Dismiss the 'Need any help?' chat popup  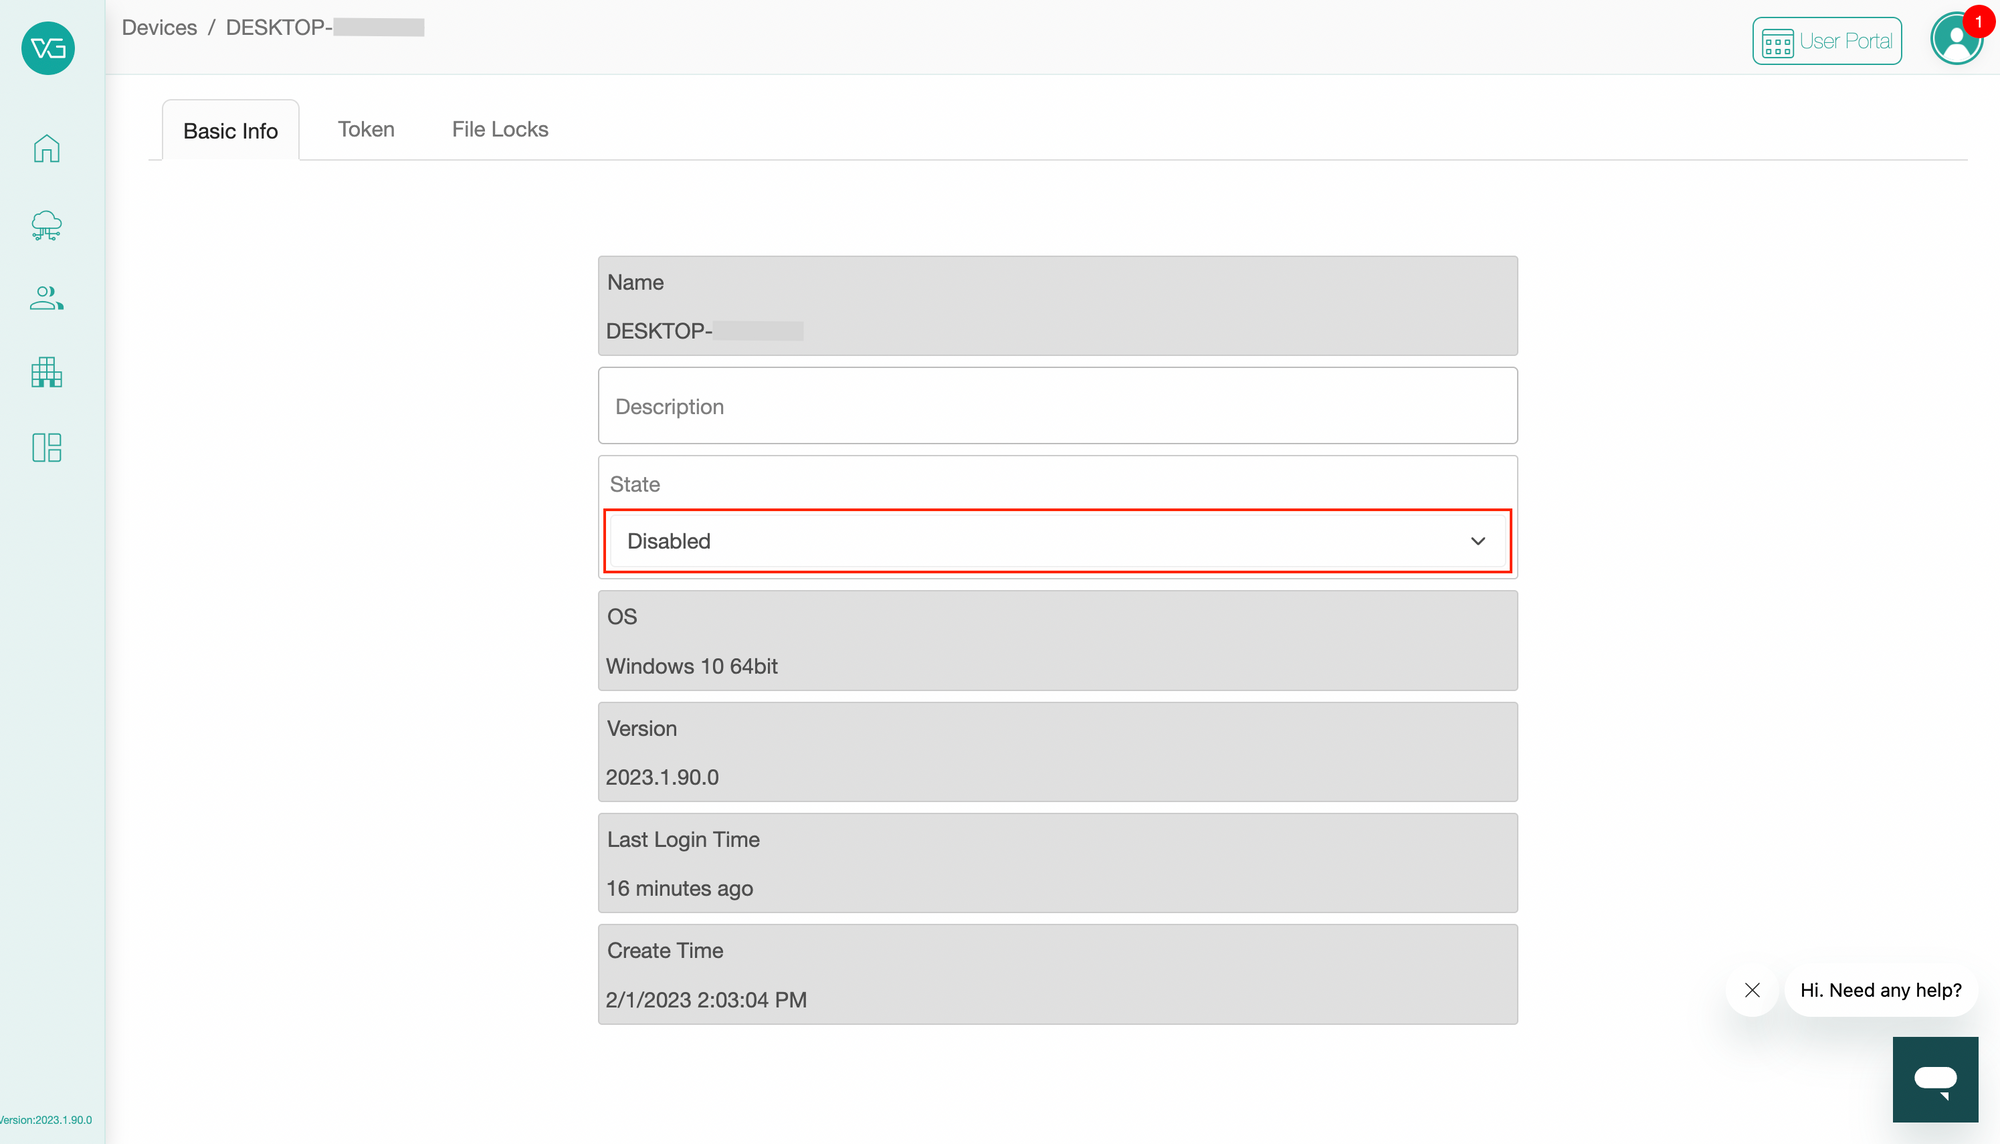click(1752, 990)
